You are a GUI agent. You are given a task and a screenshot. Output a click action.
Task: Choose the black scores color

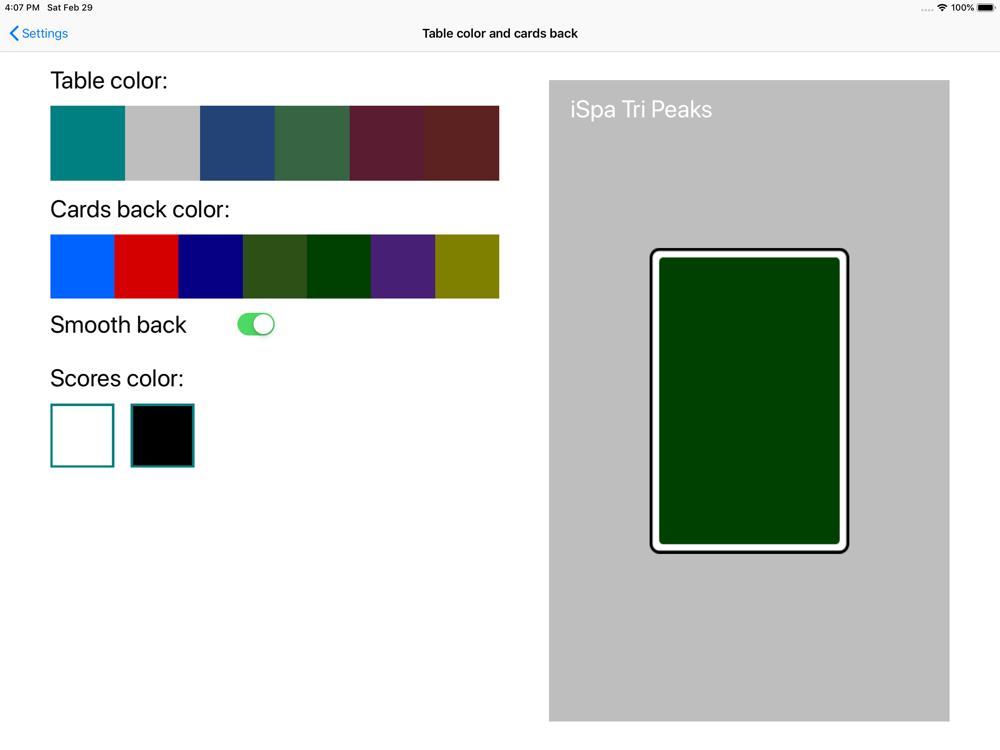pyautogui.click(x=163, y=436)
